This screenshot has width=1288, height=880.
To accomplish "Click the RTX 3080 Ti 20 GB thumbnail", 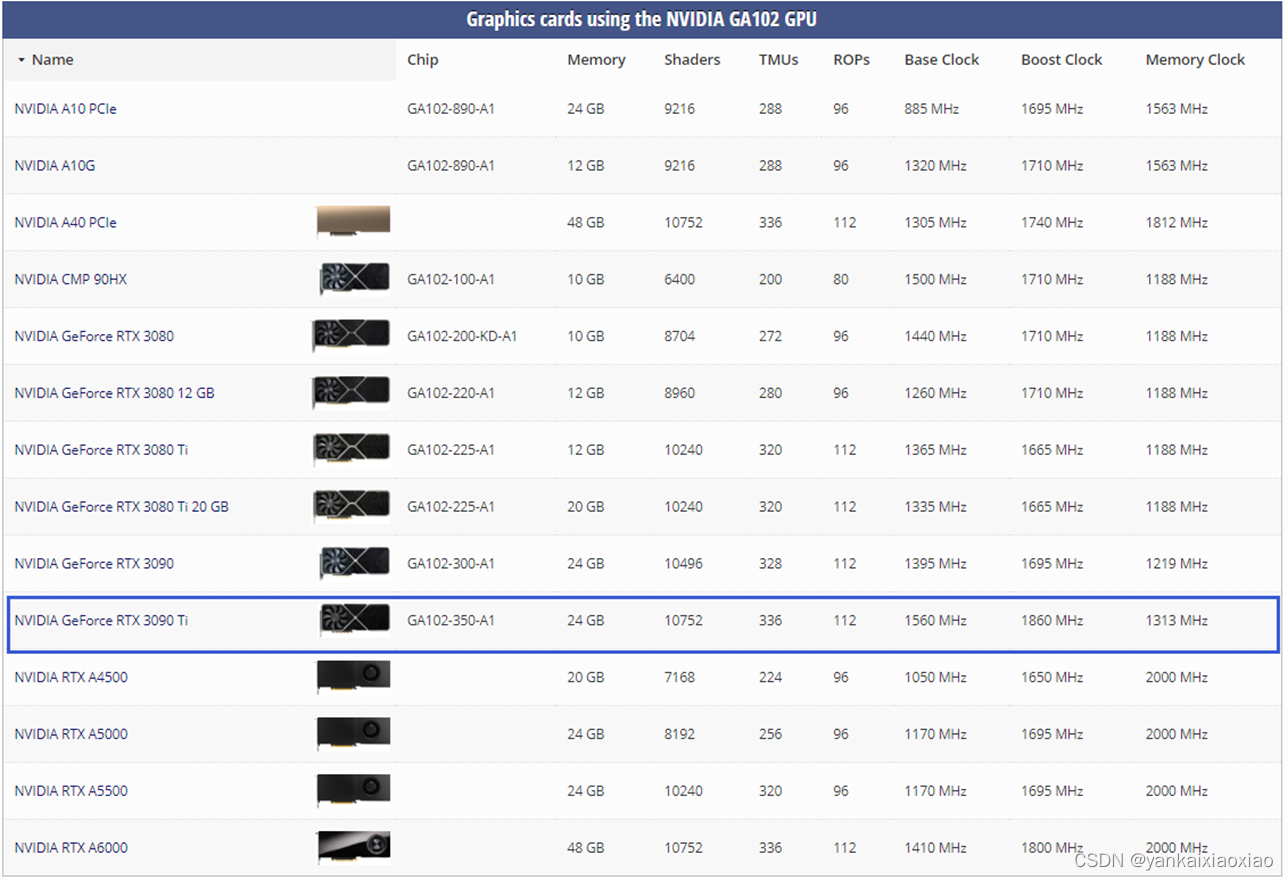I will 351,507.
